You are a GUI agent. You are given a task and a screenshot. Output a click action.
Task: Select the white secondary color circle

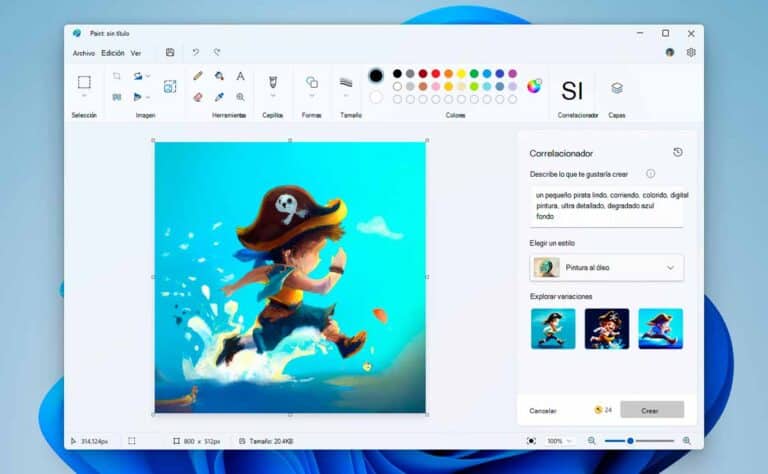(376, 97)
